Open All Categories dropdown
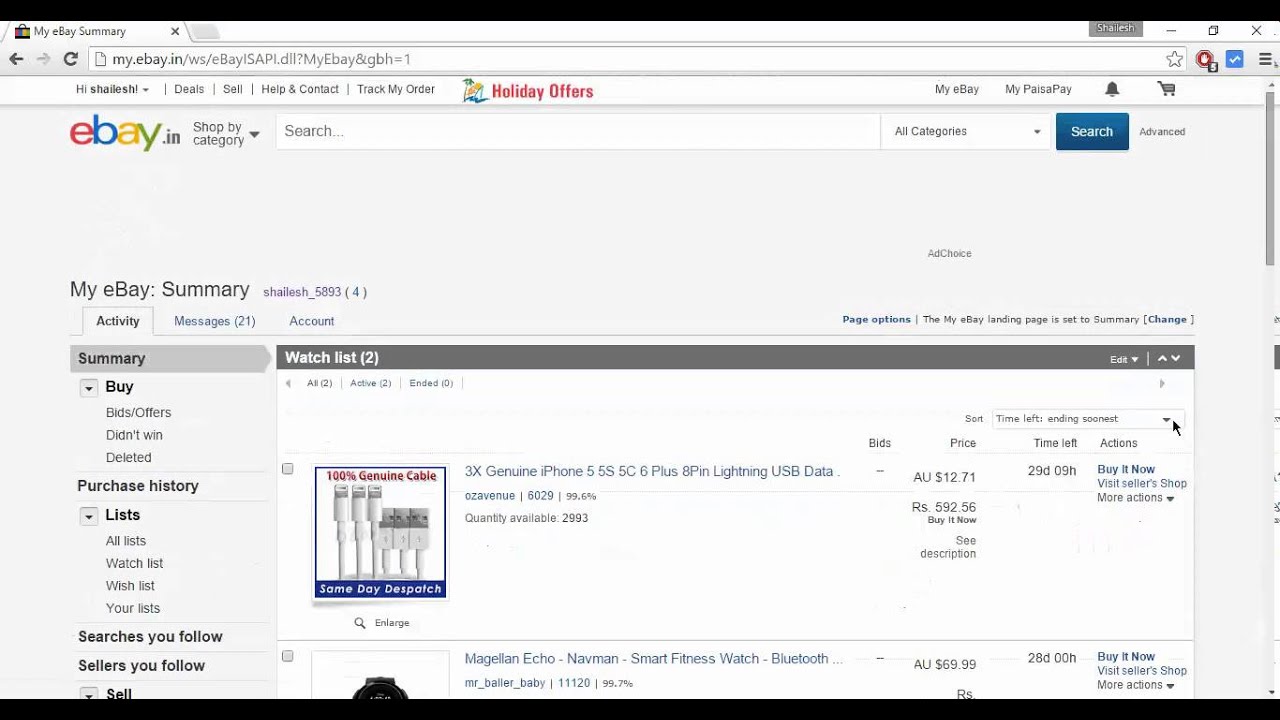 [x=966, y=131]
